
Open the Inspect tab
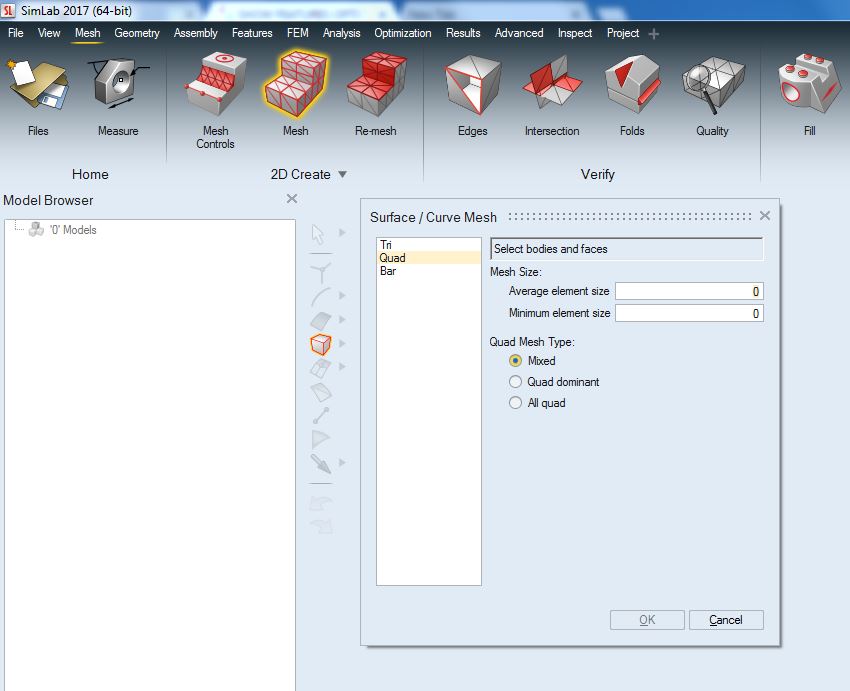[575, 33]
